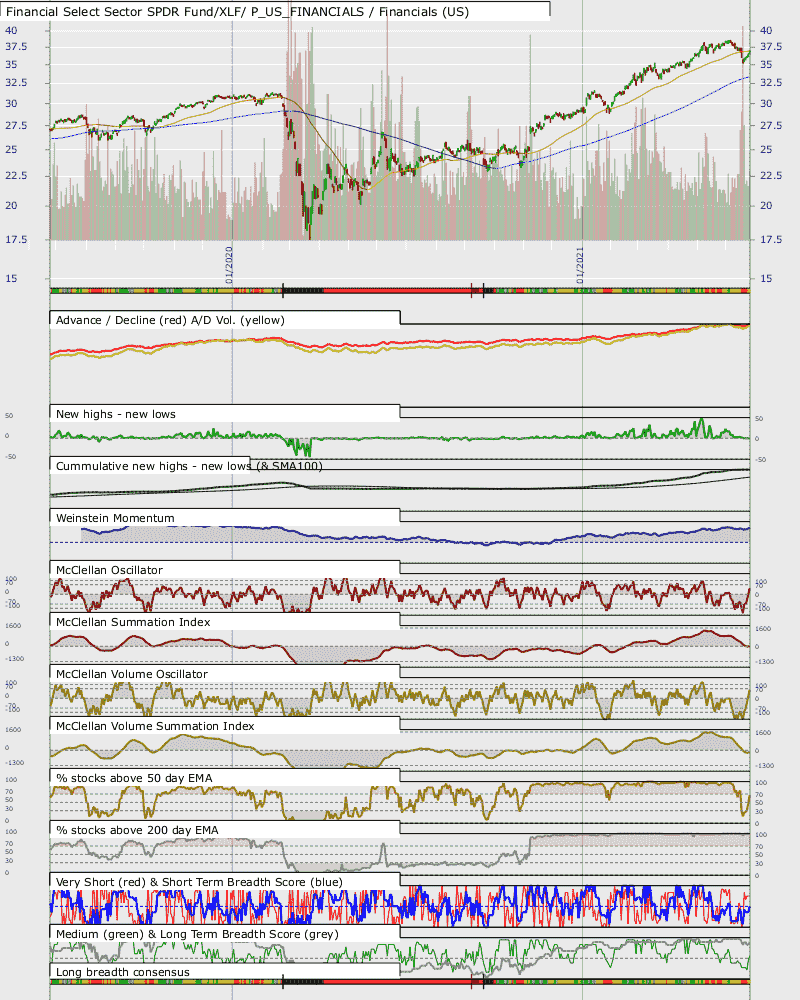
Task: Click the 37.5 price label on the right axis
Action: click(770, 47)
